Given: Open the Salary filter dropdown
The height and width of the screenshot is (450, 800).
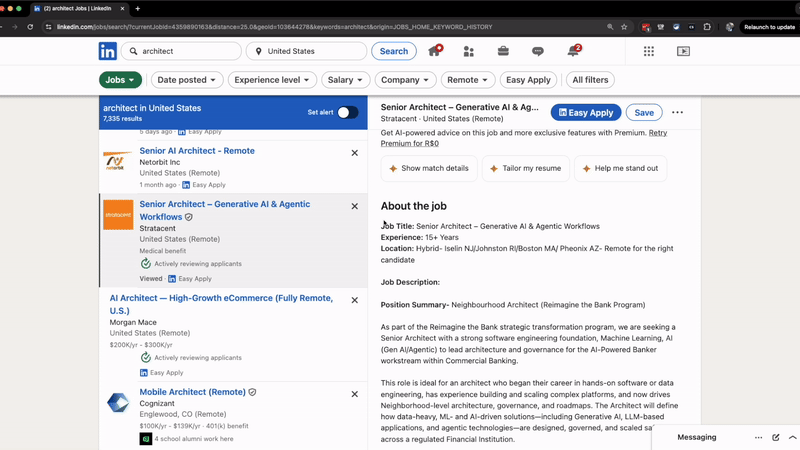Looking at the screenshot, I should pyautogui.click(x=345, y=80).
